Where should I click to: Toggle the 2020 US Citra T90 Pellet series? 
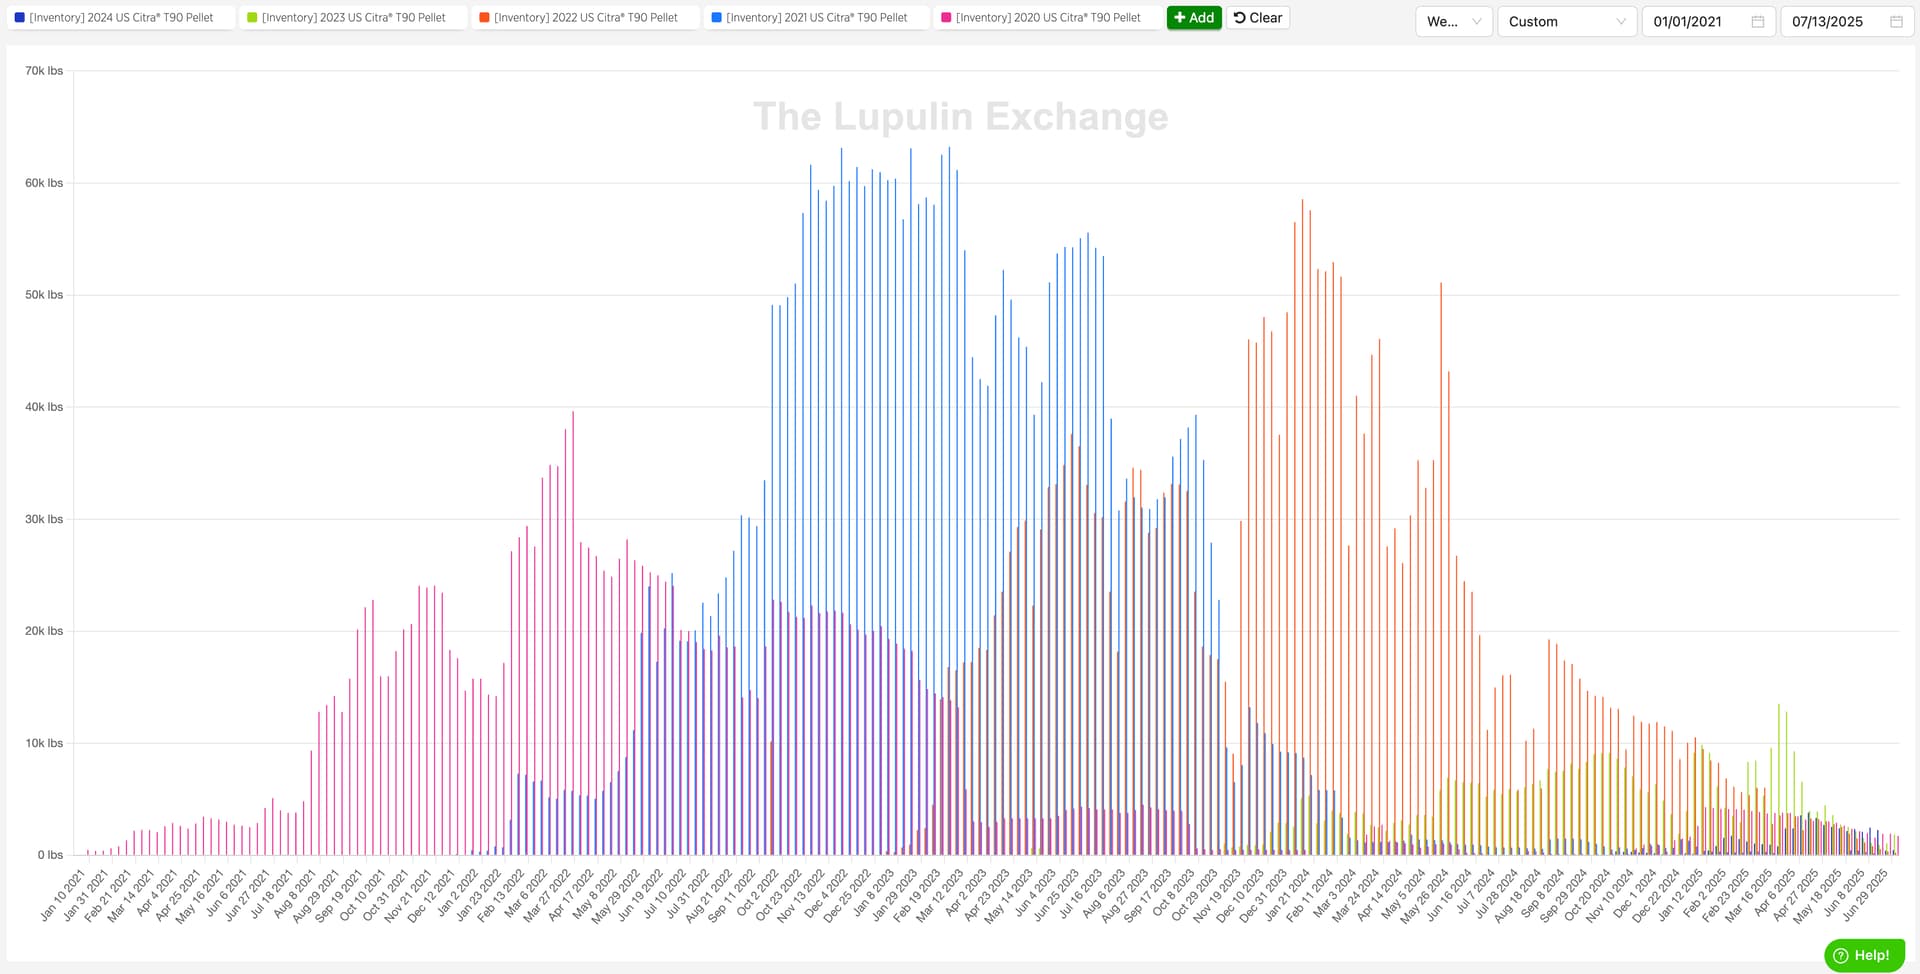pos(1048,18)
